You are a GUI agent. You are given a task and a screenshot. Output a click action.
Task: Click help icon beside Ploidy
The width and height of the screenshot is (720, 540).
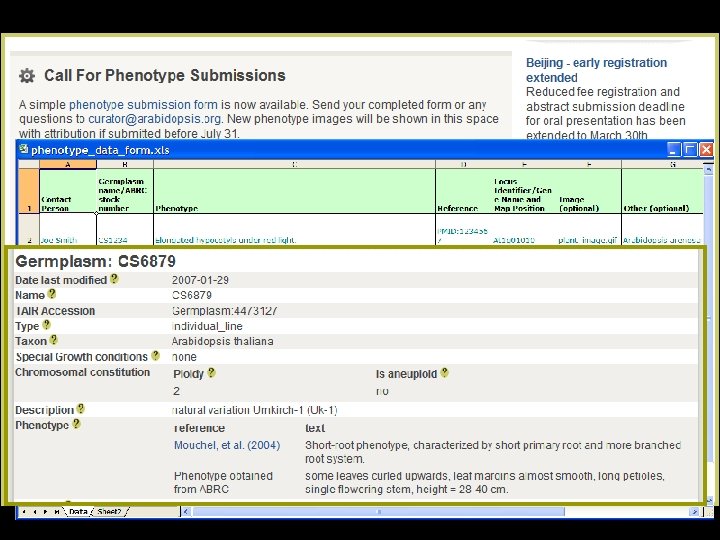(x=211, y=372)
